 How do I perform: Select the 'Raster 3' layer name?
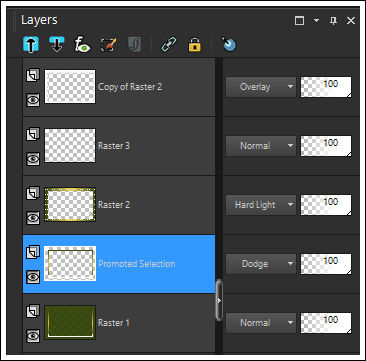coord(114,146)
